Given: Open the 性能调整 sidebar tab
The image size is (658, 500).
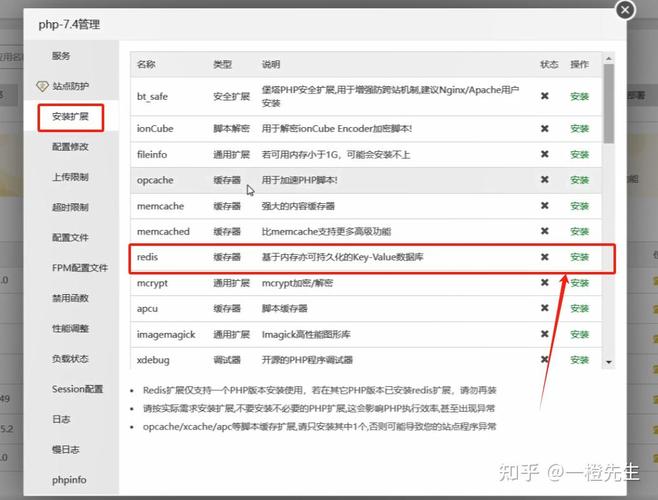Looking at the screenshot, I should click(70, 328).
